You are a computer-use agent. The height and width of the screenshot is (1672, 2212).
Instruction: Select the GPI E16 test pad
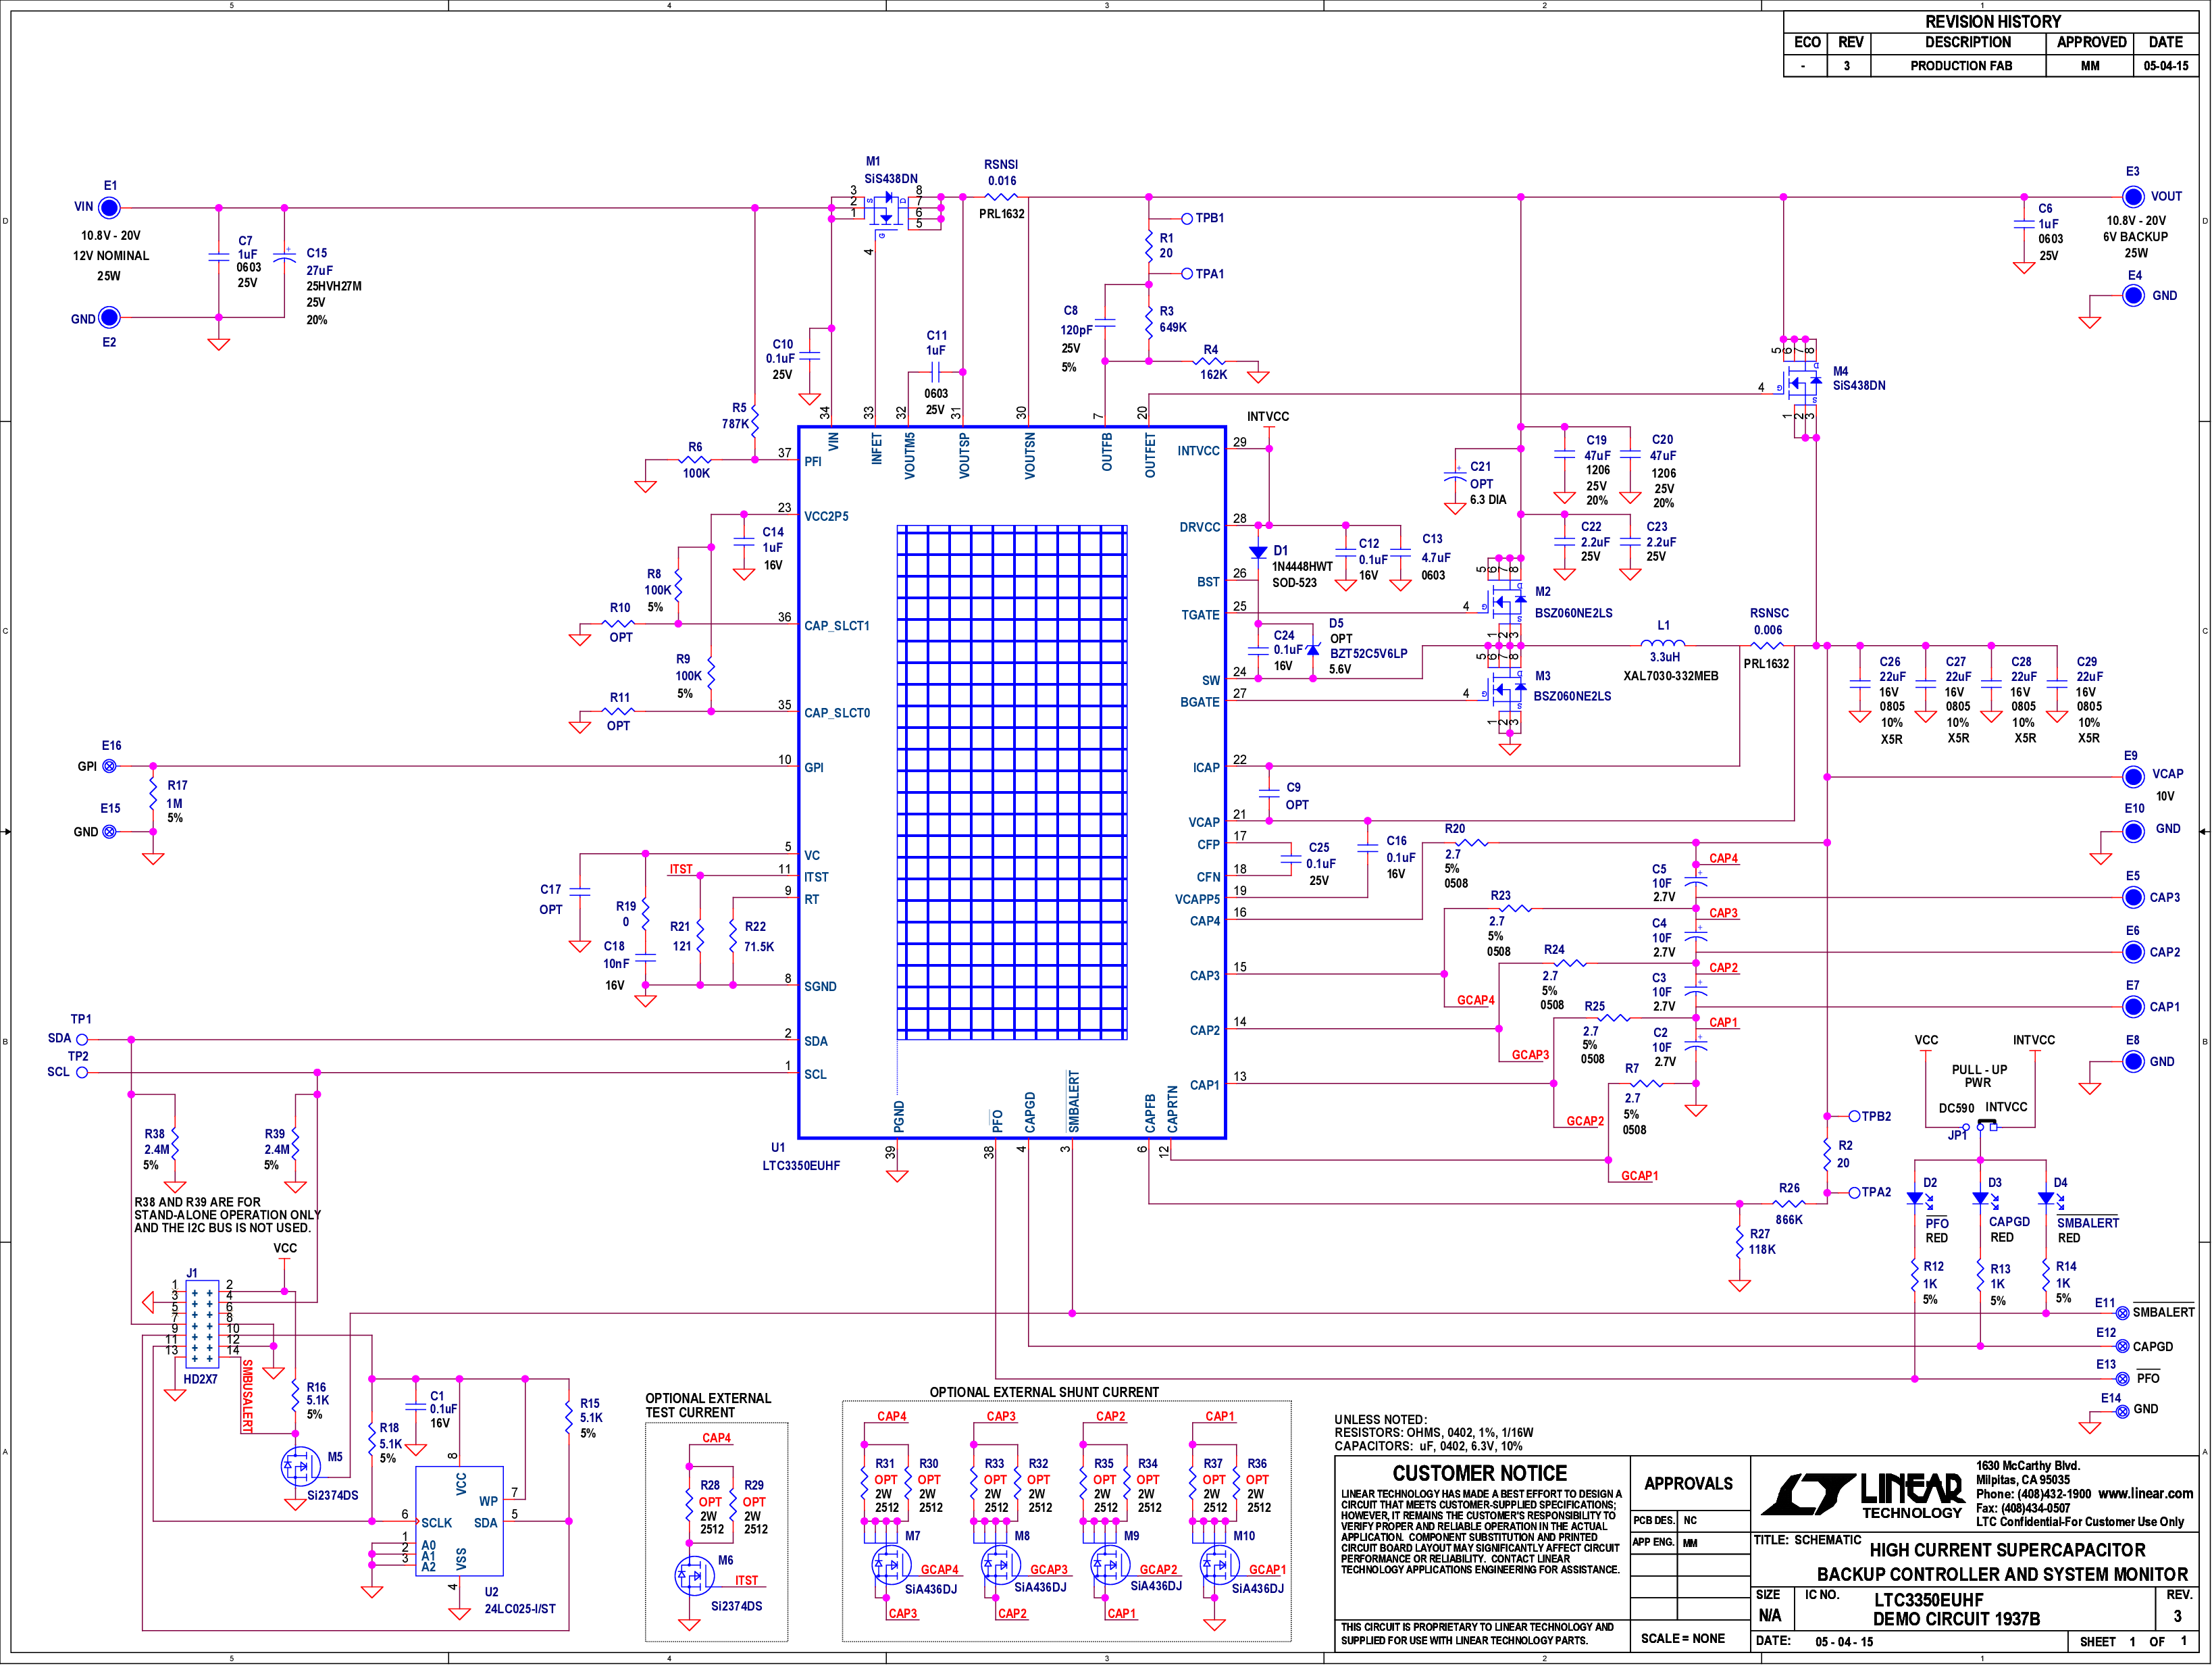click(109, 767)
